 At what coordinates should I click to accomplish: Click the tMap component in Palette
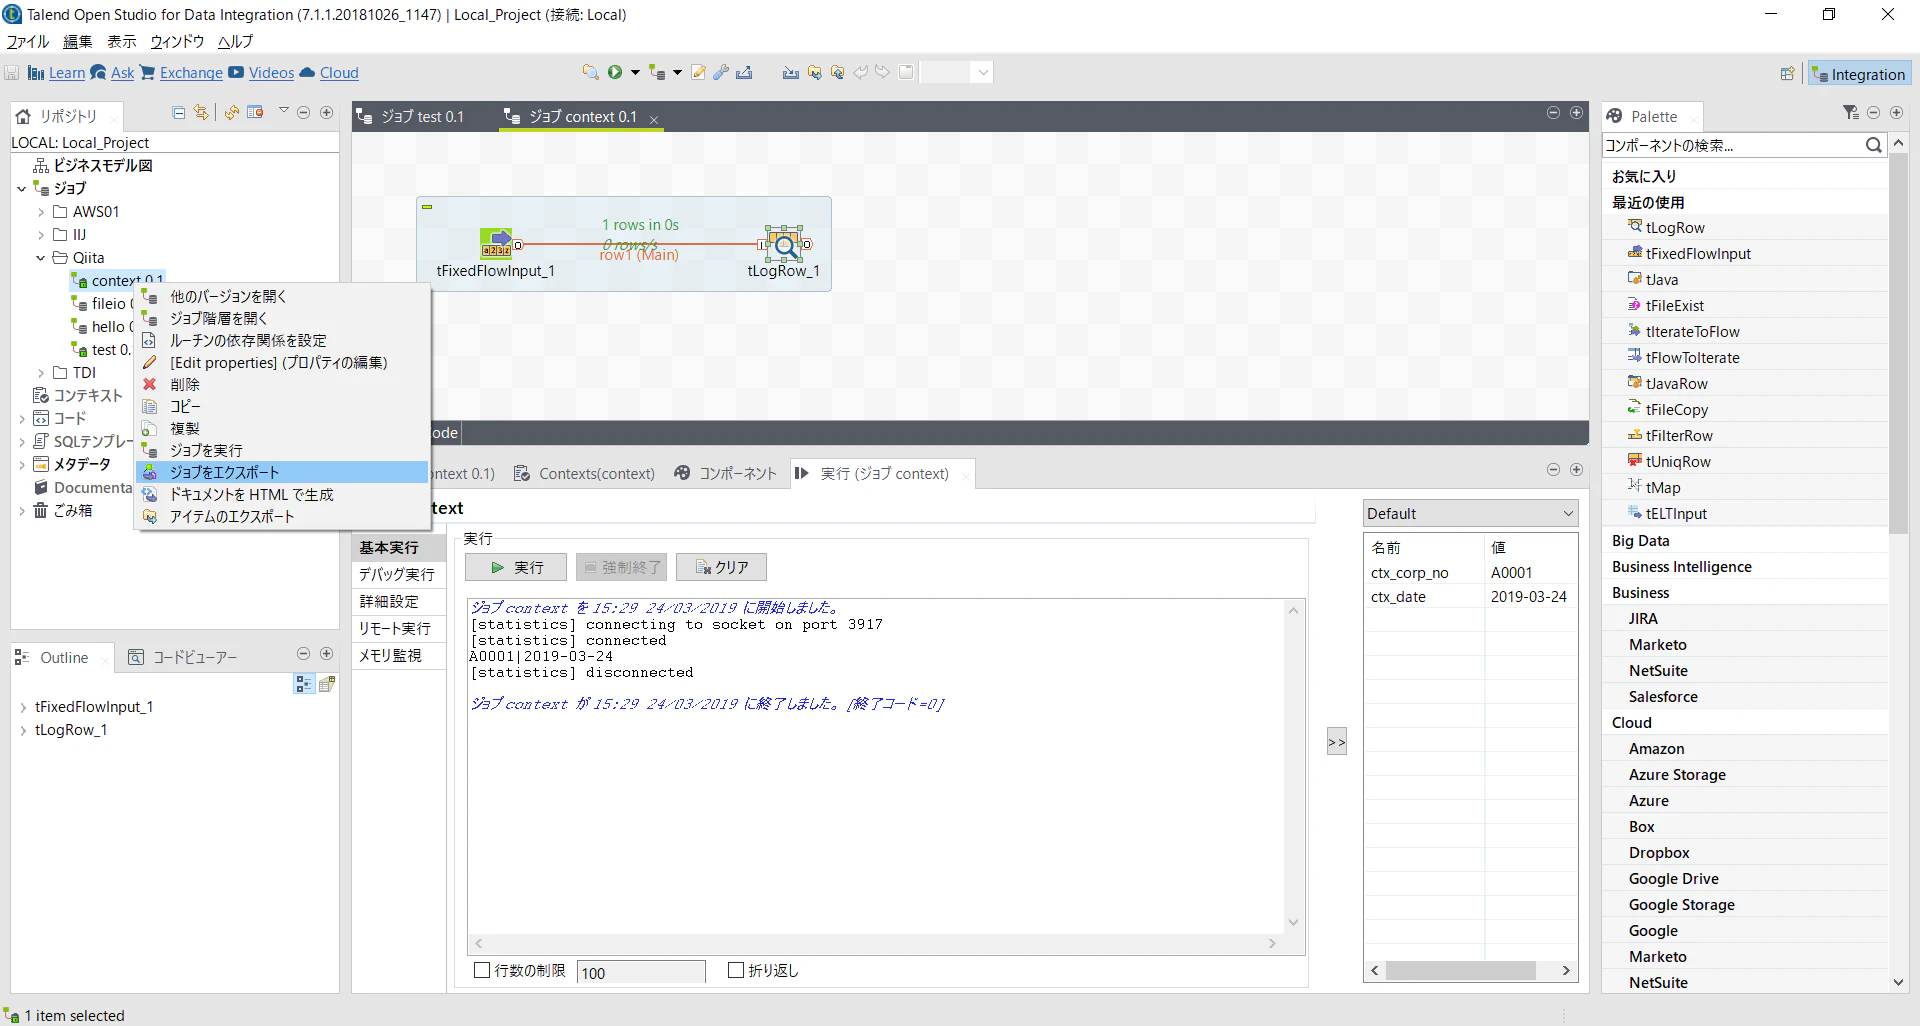pyautogui.click(x=1662, y=487)
